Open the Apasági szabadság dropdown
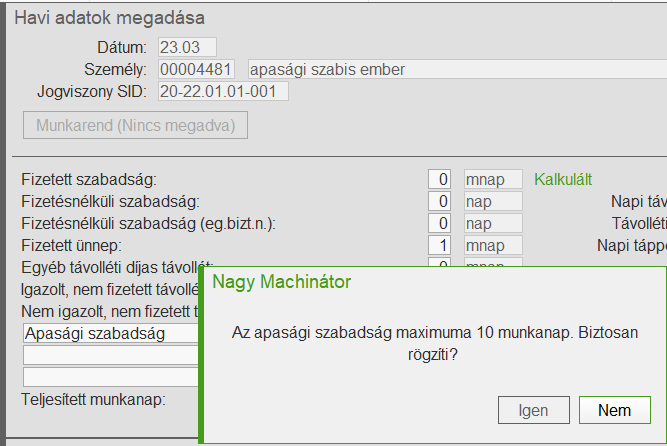667x446 pixels. click(x=110, y=333)
